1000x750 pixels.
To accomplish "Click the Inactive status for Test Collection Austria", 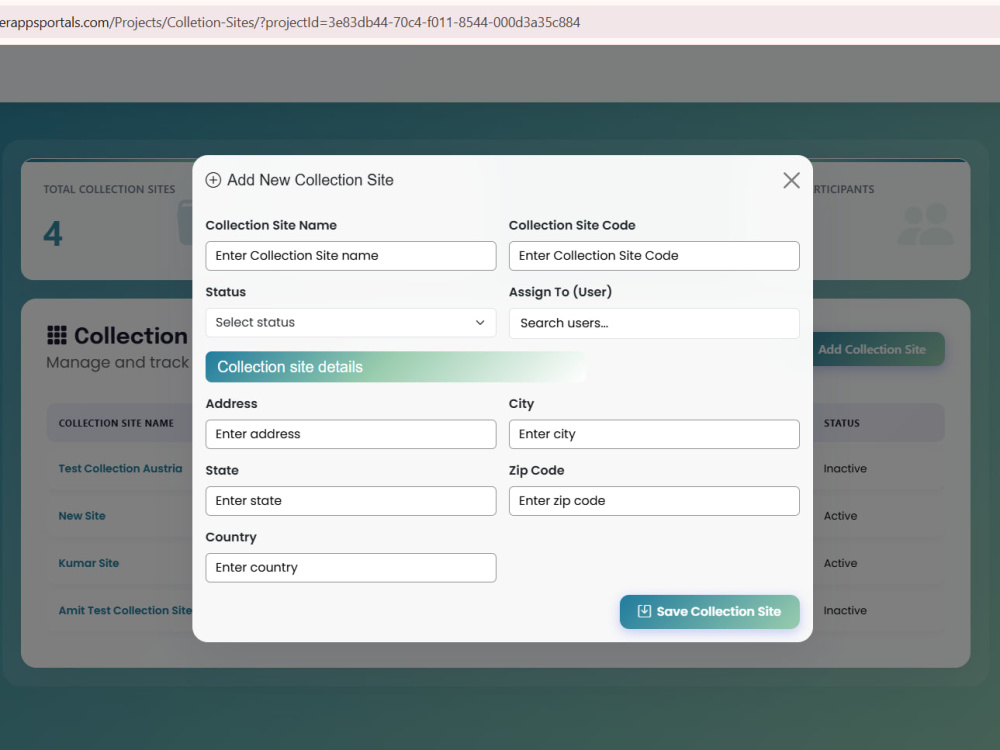I will (845, 469).
